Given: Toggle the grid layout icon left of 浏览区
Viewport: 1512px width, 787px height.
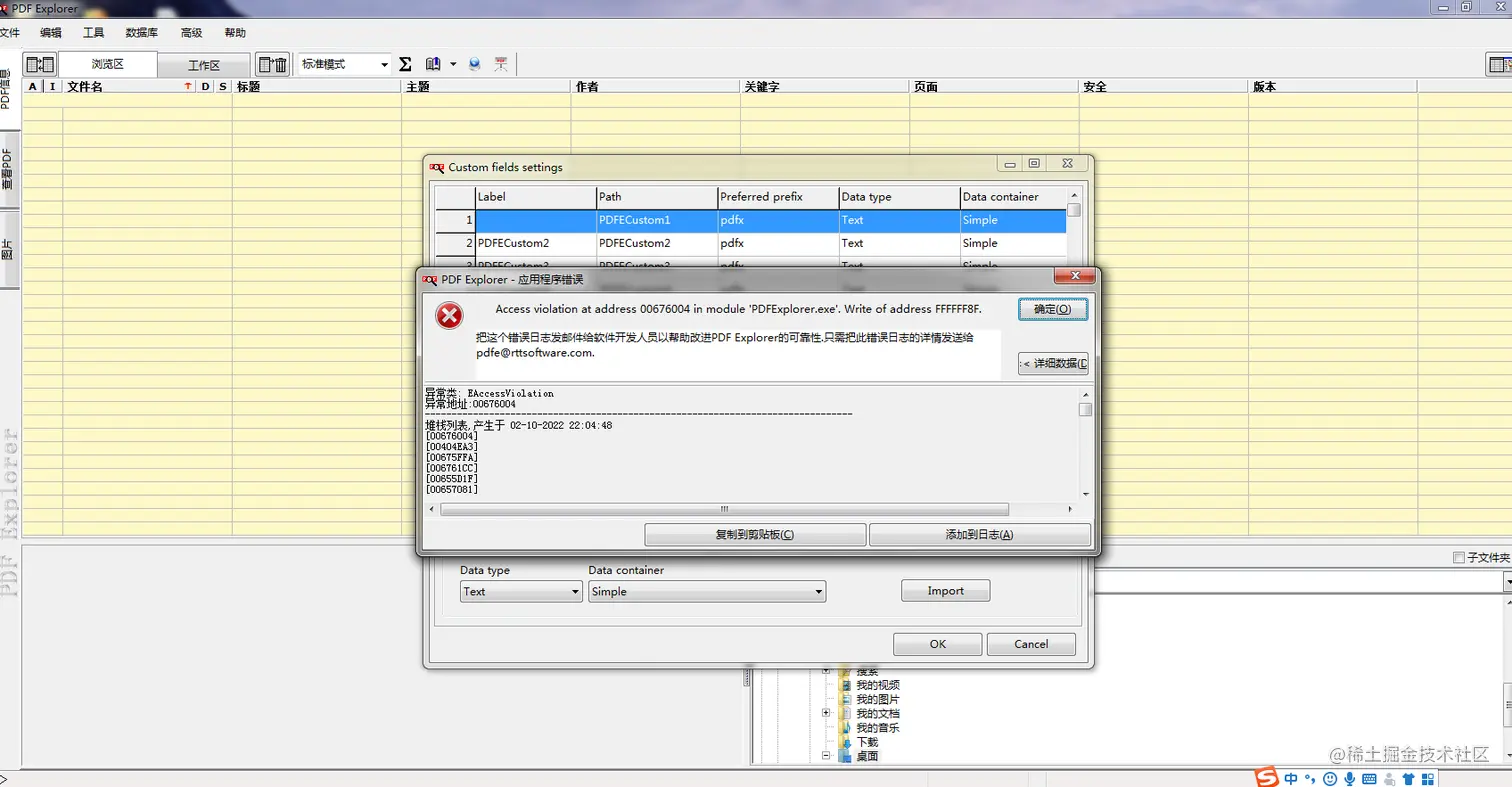Looking at the screenshot, I should [40, 64].
